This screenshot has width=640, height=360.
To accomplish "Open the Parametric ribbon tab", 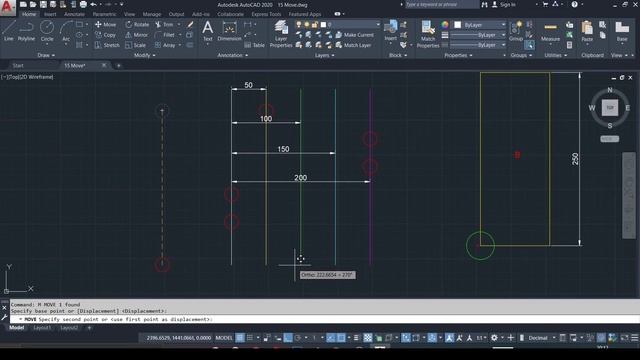I will pyautogui.click(x=104, y=14).
